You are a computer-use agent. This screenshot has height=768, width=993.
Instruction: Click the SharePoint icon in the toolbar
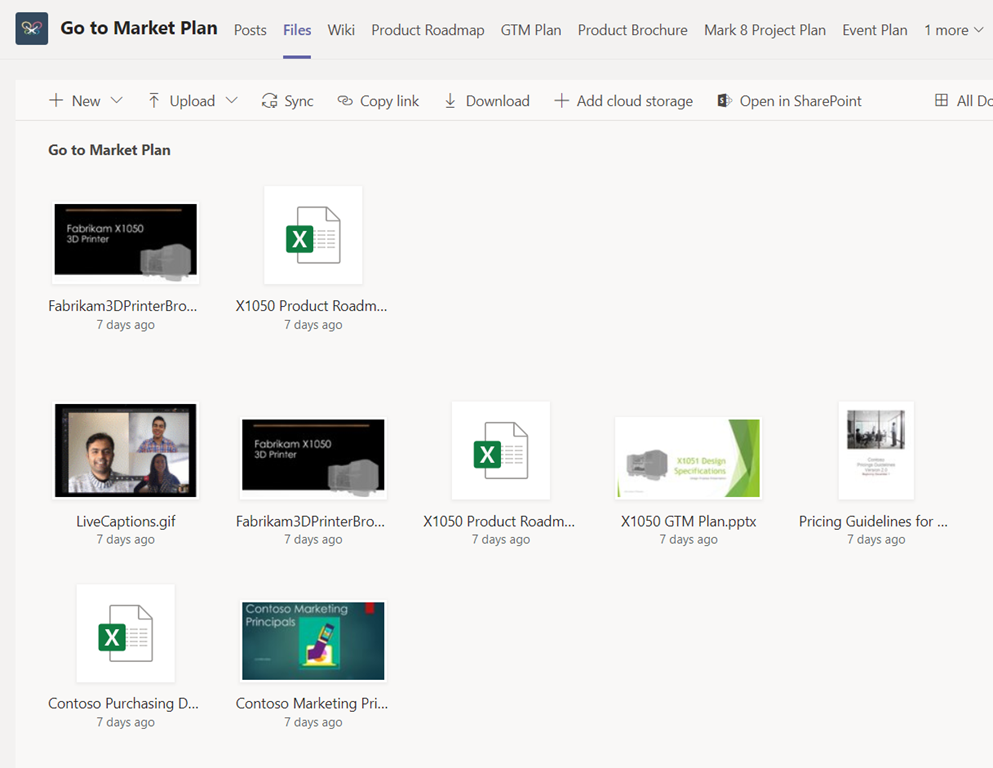(x=724, y=101)
